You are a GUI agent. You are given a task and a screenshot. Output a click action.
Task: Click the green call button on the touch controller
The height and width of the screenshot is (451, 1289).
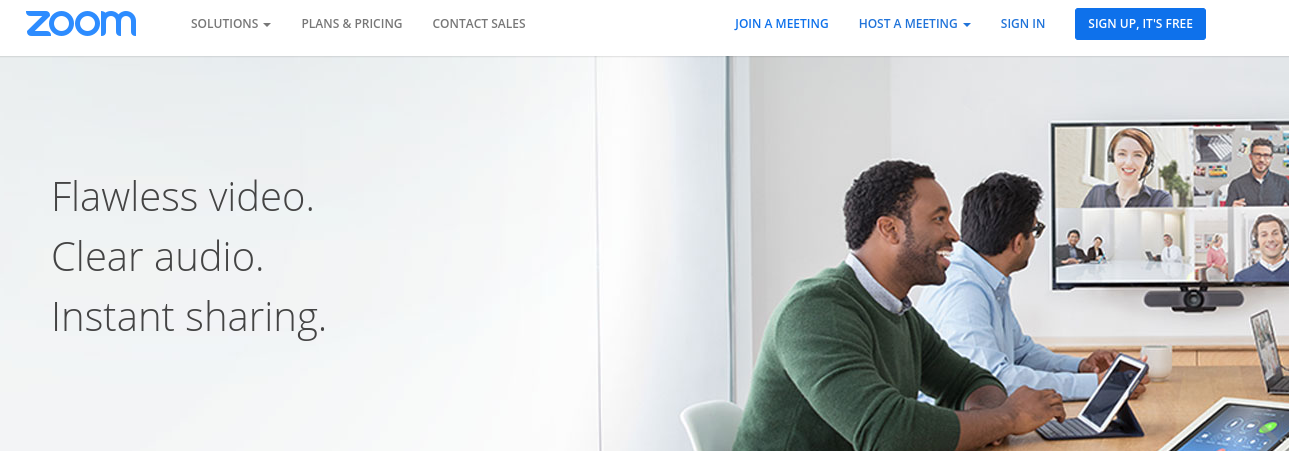pos(1269,428)
